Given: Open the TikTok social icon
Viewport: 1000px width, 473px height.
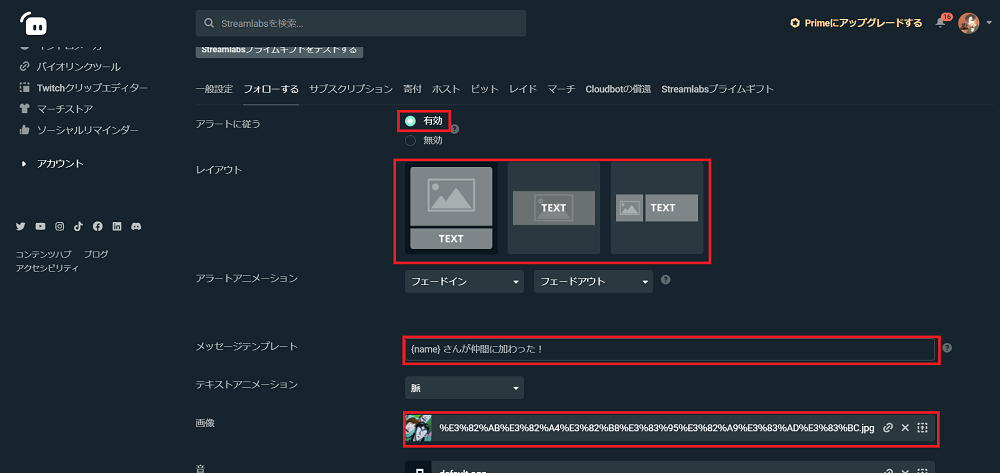Looking at the screenshot, I should 78,226.
